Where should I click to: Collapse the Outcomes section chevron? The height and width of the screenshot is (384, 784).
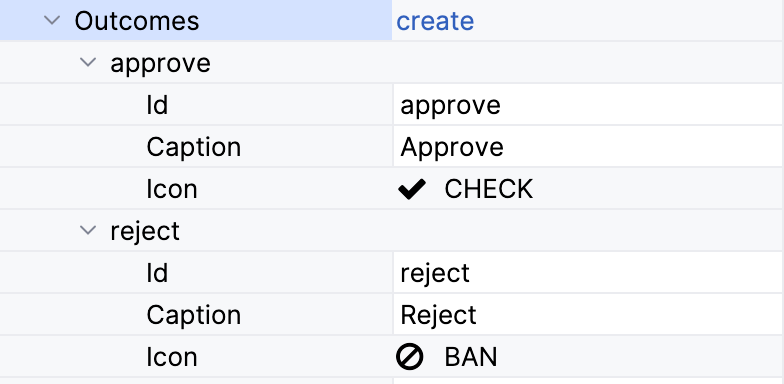[x=52, y=20]
